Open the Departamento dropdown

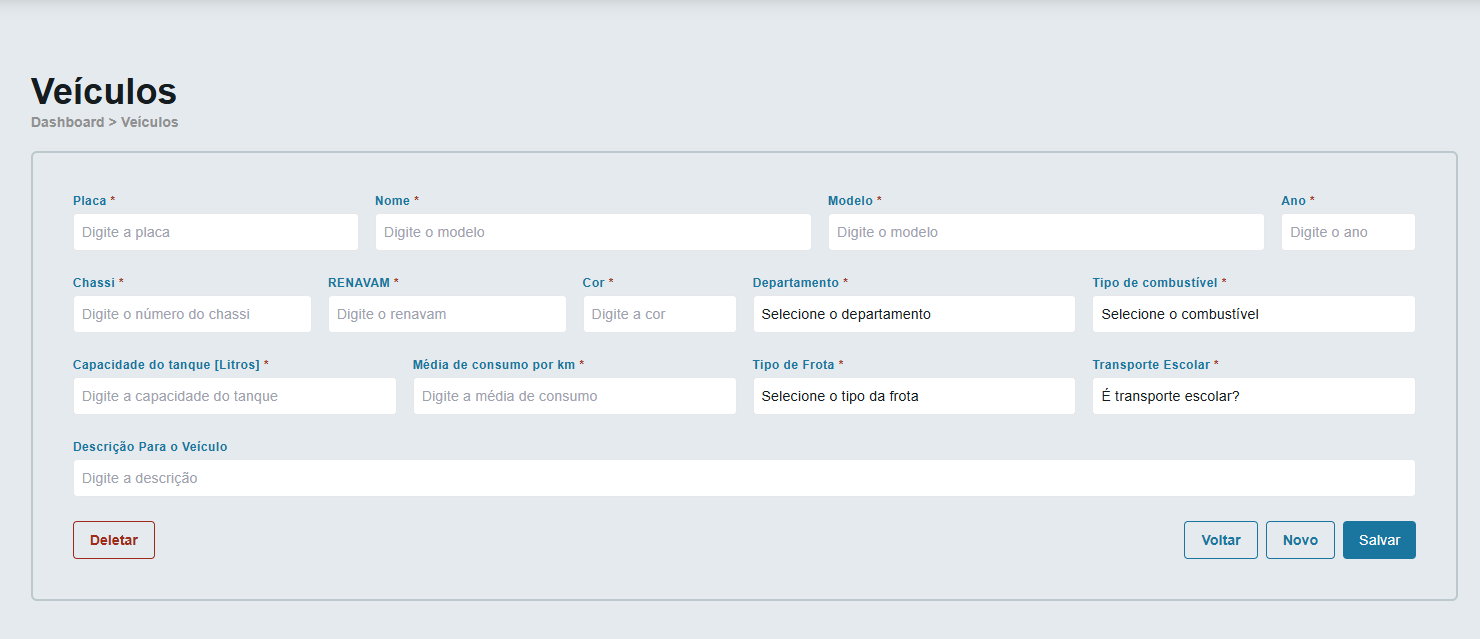913,314
